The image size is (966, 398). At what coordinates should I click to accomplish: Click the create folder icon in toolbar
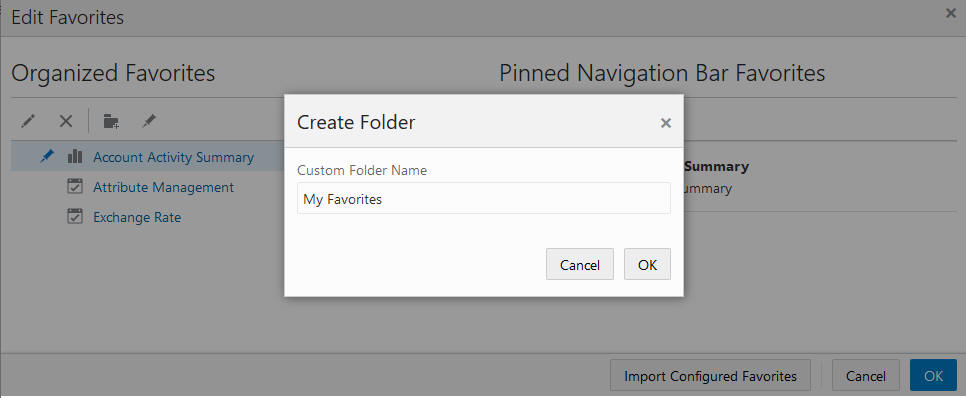pos(111,121)
